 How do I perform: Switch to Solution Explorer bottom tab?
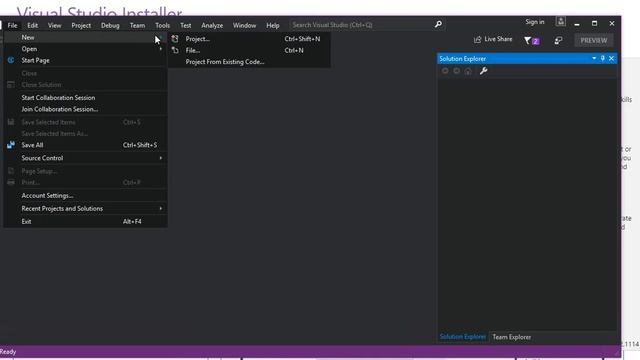463,337
